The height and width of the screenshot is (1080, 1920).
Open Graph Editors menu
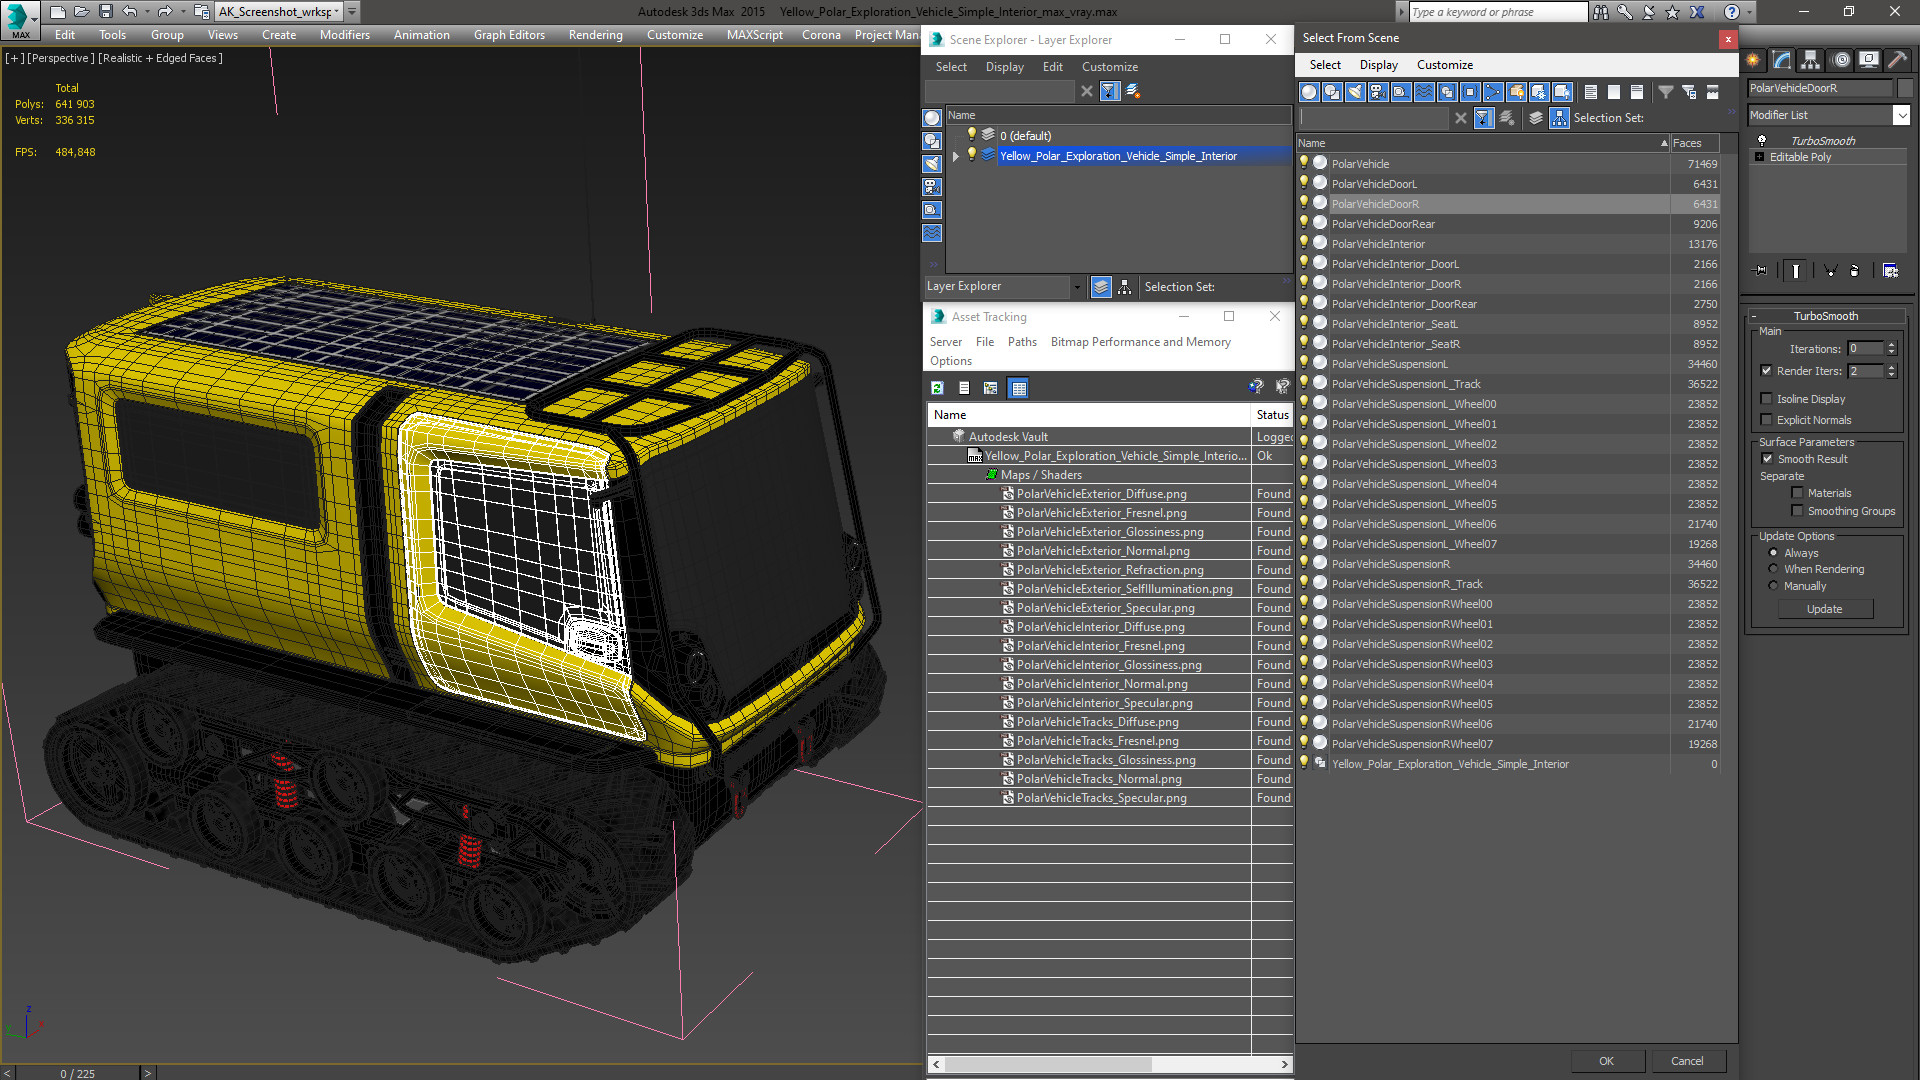coord(509,35)
